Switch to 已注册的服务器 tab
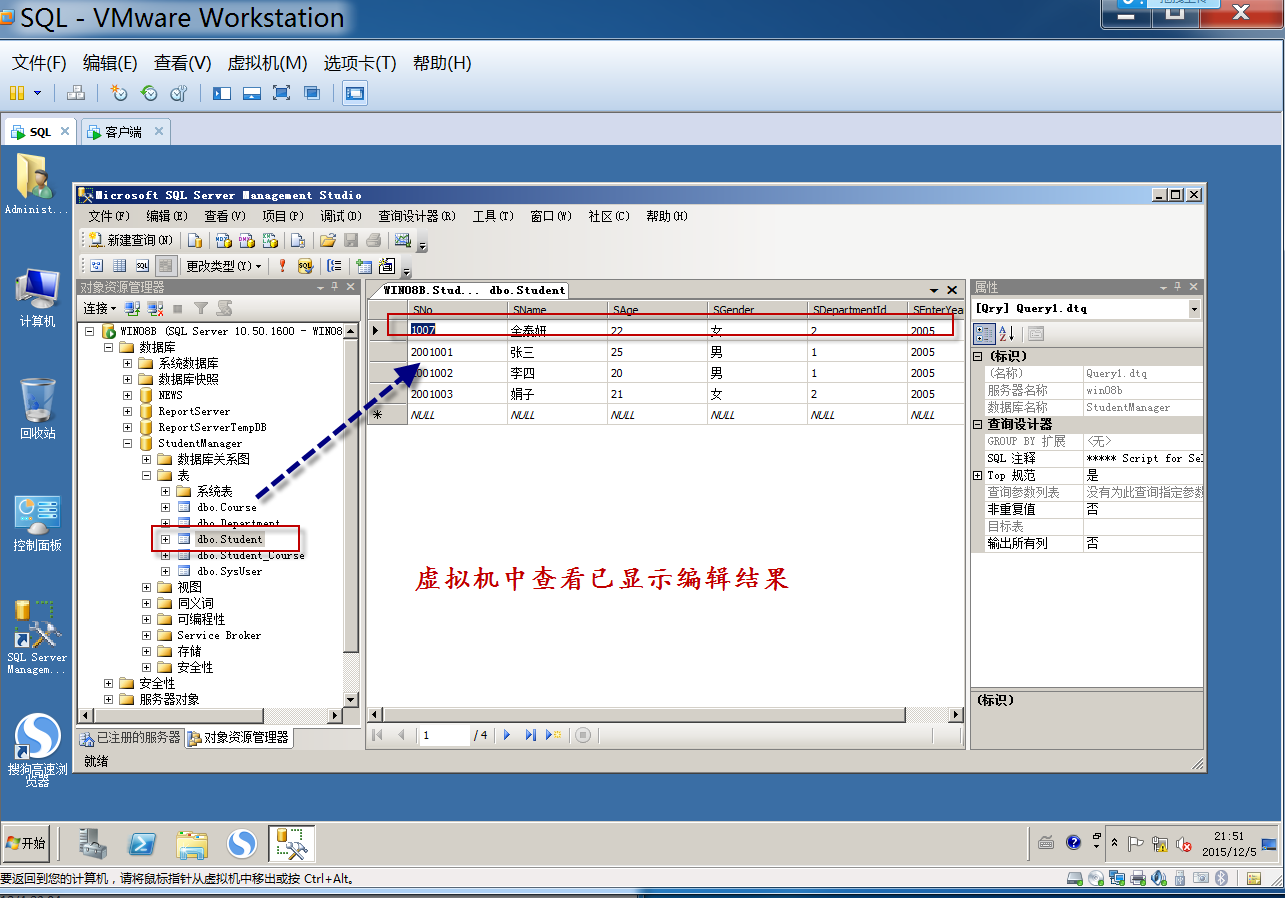 point(131,738)
